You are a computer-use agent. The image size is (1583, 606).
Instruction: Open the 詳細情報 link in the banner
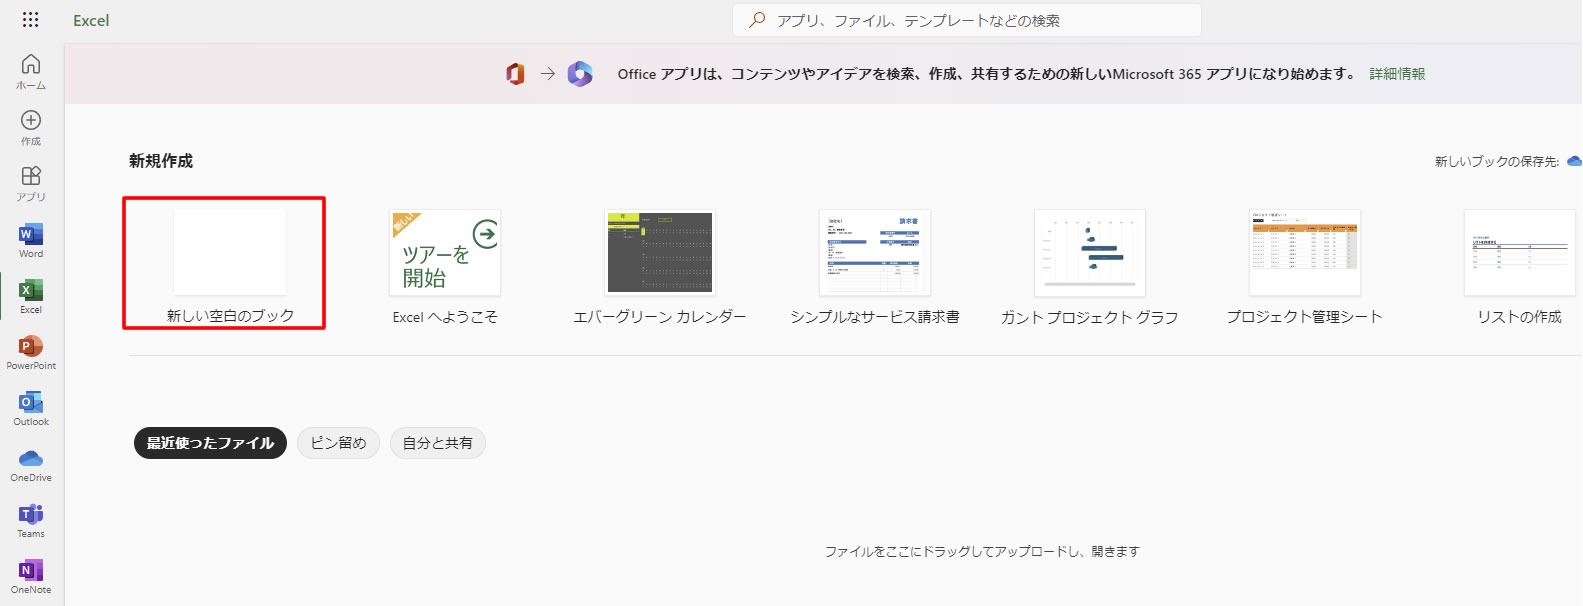pos(1397,74)
